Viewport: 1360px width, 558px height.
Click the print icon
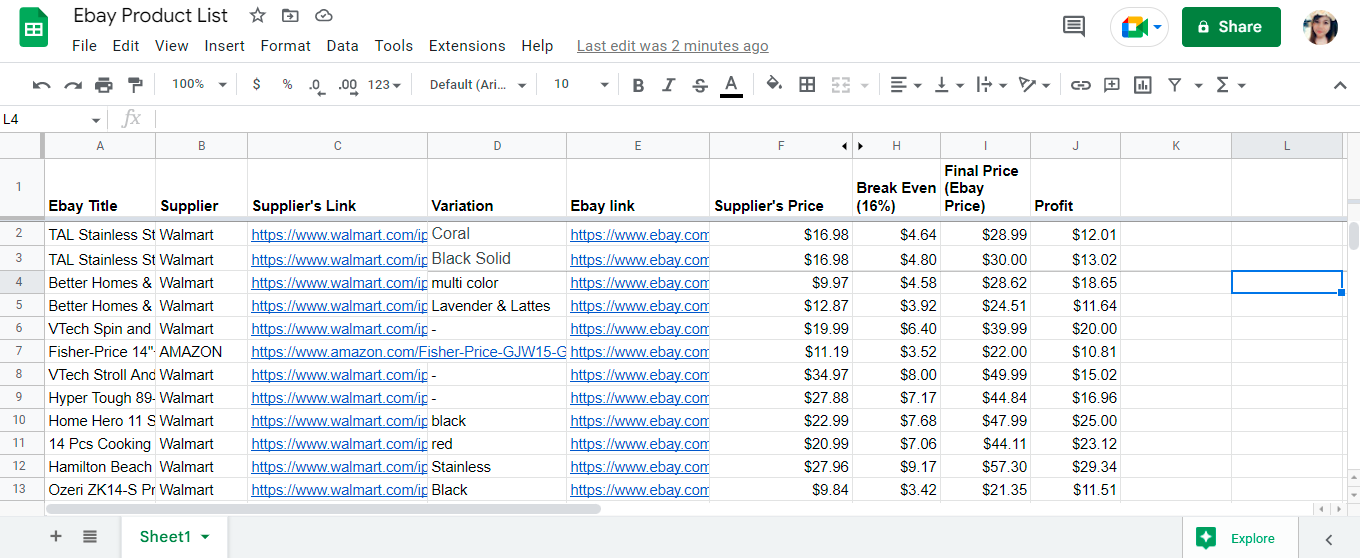(x=104, y=85)
